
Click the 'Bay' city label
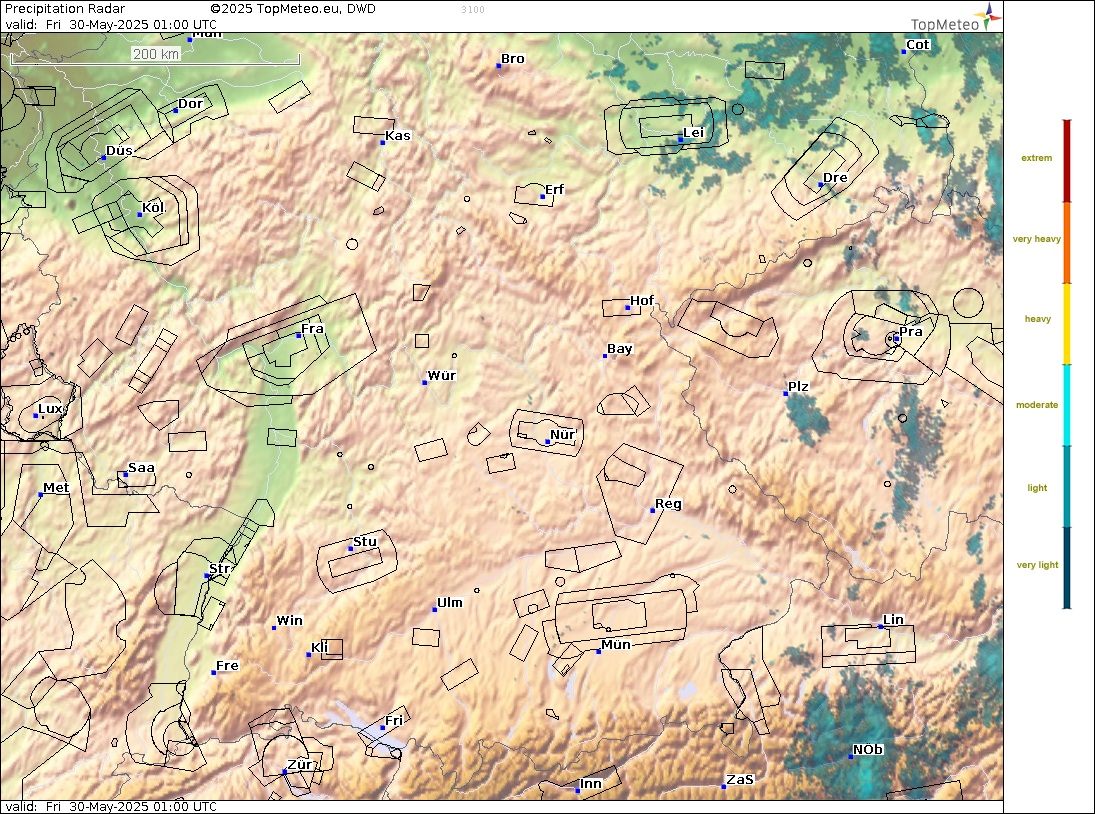point(619,349)
